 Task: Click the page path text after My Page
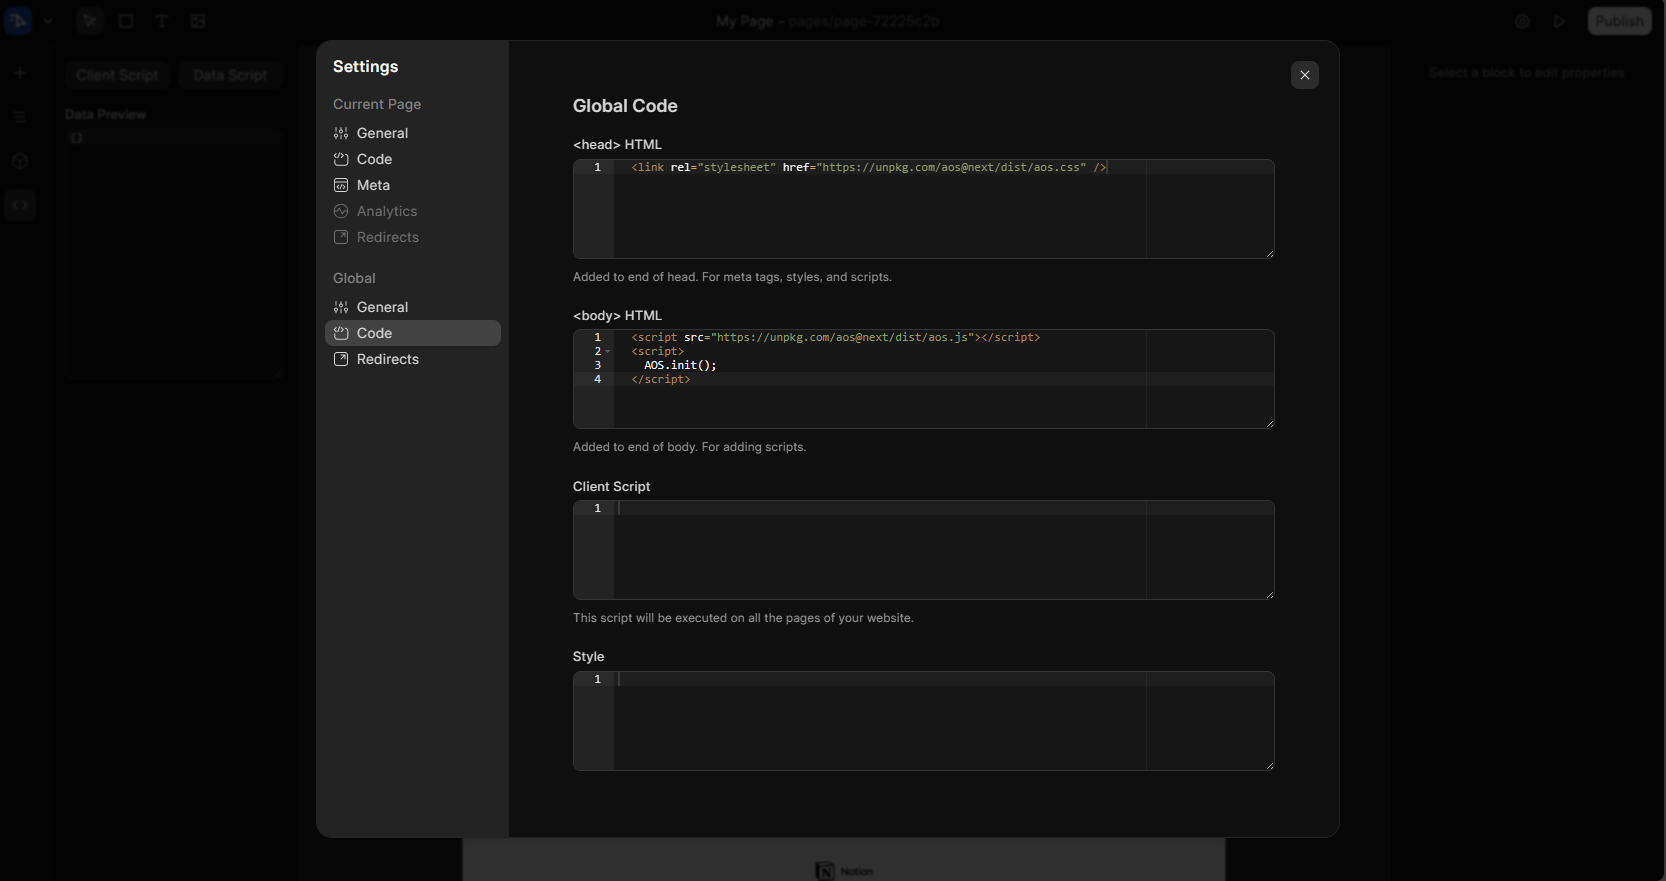click(x=864, y=21)
